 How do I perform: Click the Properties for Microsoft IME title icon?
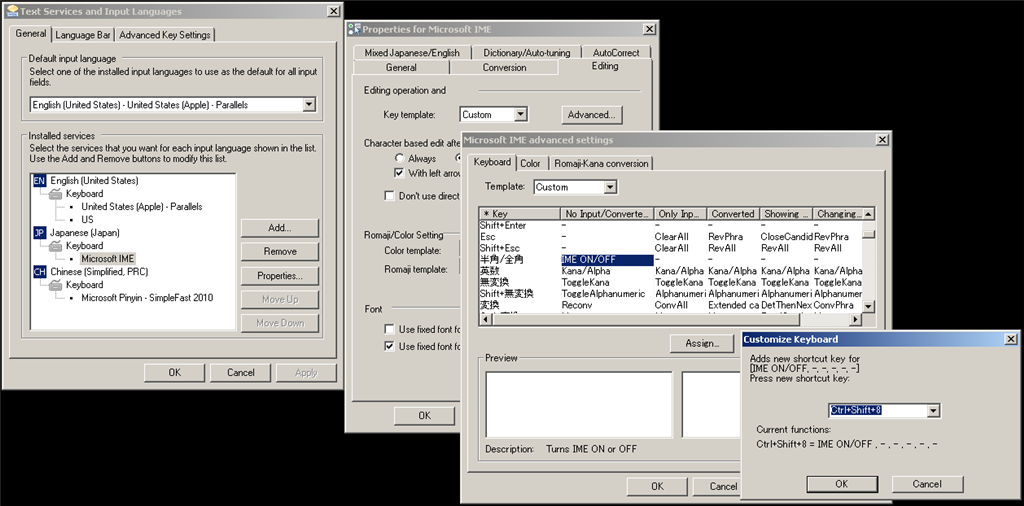[x=354, y=29]
